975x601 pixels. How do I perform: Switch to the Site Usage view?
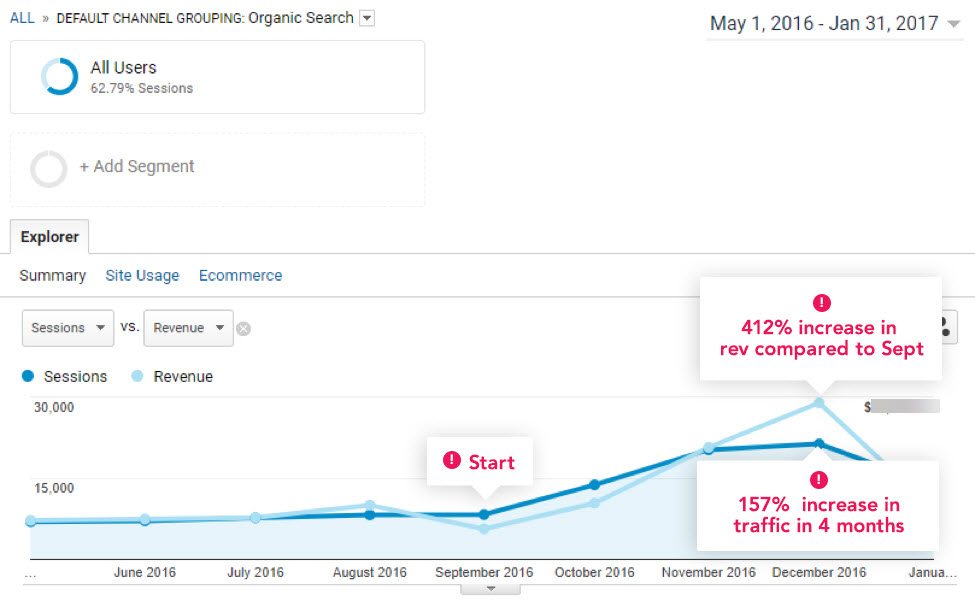[x=142, y=275]
